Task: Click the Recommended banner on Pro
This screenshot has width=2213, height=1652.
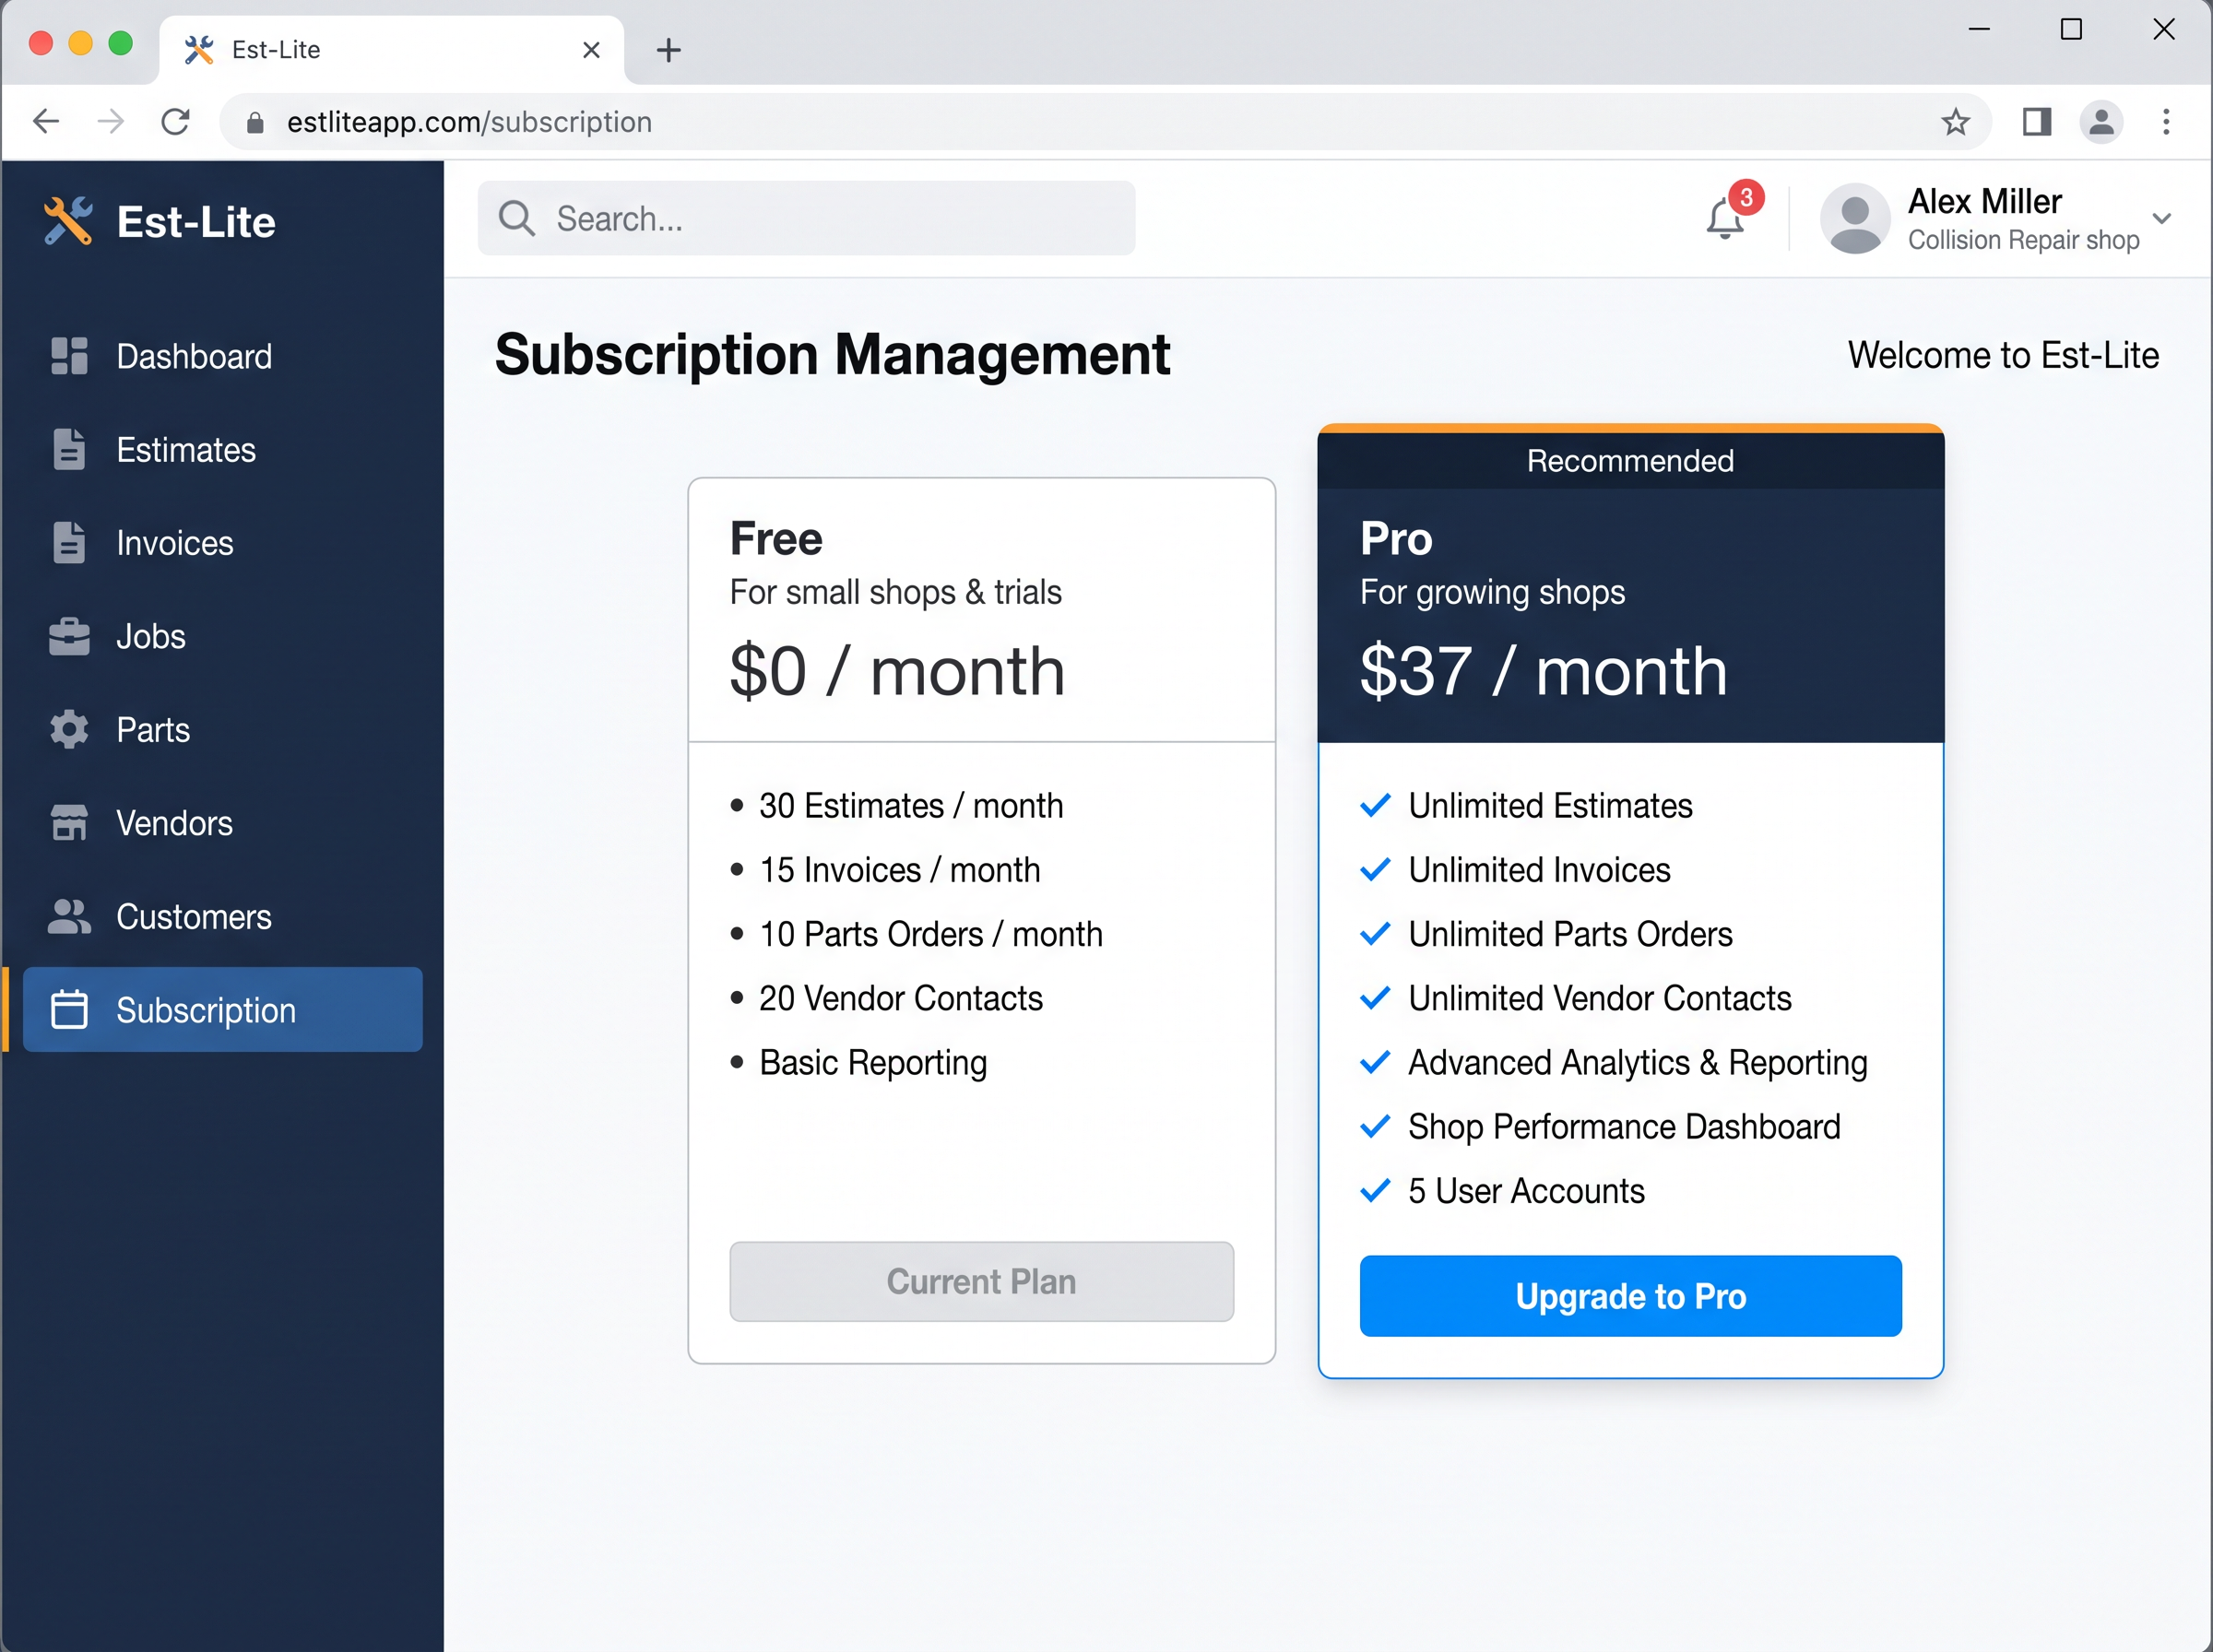Action: click(x=1630, y=461)
